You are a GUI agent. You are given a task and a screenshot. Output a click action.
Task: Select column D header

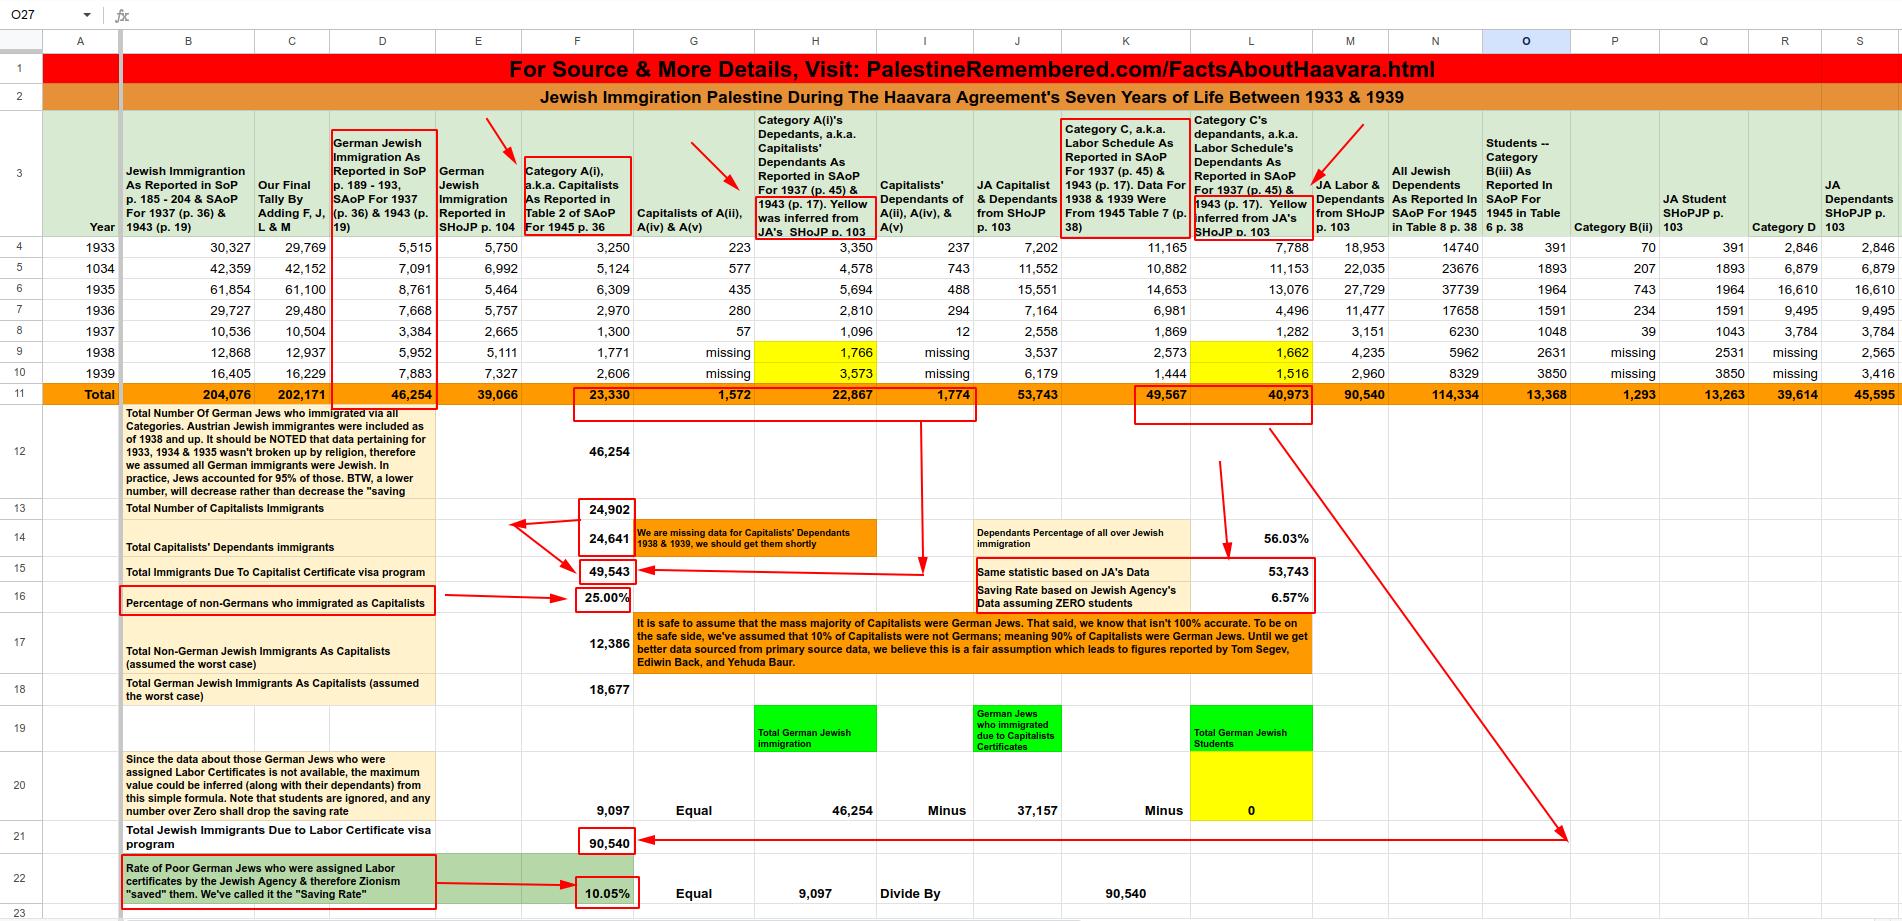[x=382, y=41]
